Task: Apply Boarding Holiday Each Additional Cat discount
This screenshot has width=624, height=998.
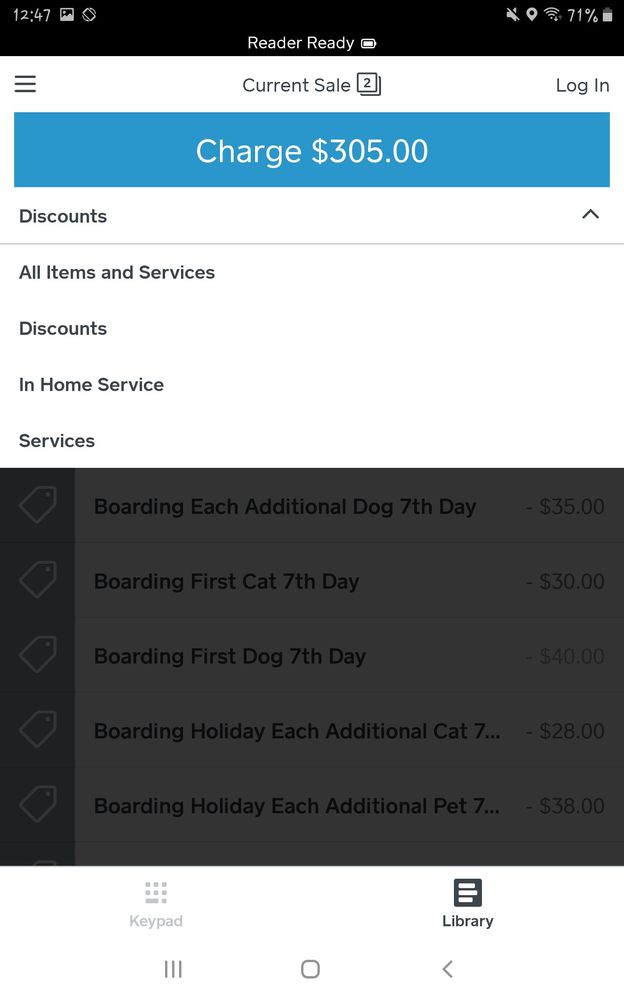Action: pos(297,731)
